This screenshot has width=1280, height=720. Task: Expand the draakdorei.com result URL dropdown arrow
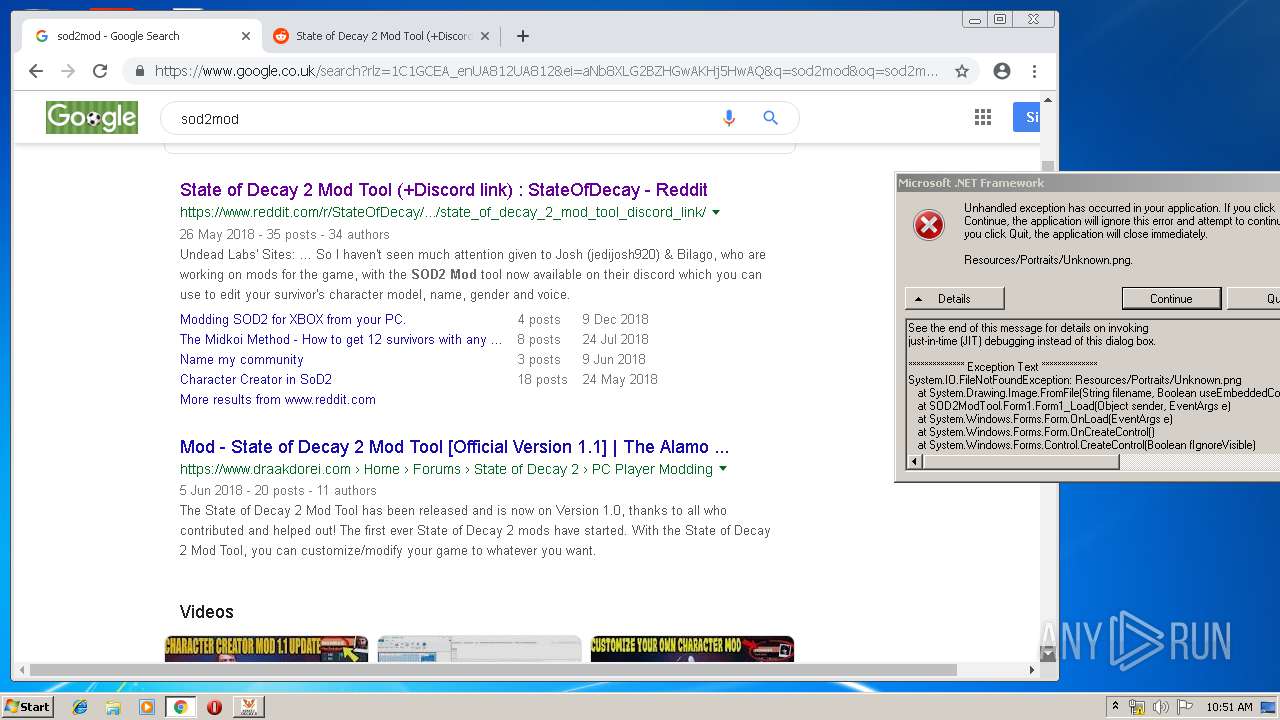pos(723,469)
